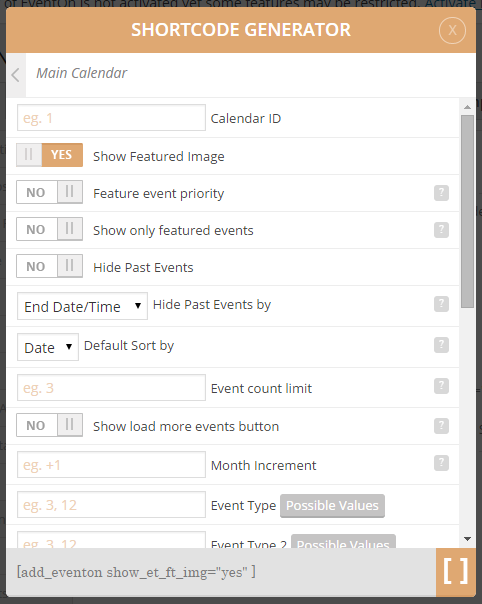Show Possible Values for Event Type
Image resolution: width=482 pixels, height=604 pixels.
(x=332, y=506)
